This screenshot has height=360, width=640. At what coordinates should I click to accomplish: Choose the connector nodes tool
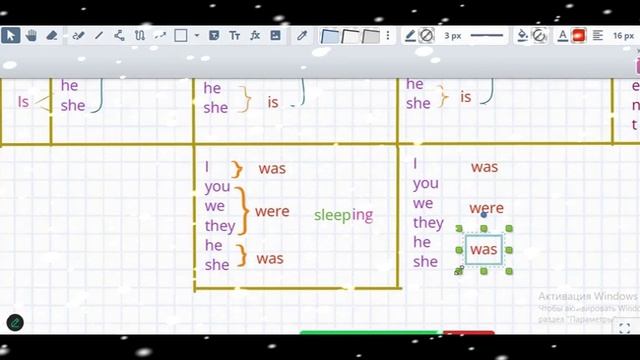pyautogui.click(x=119, y=36)
